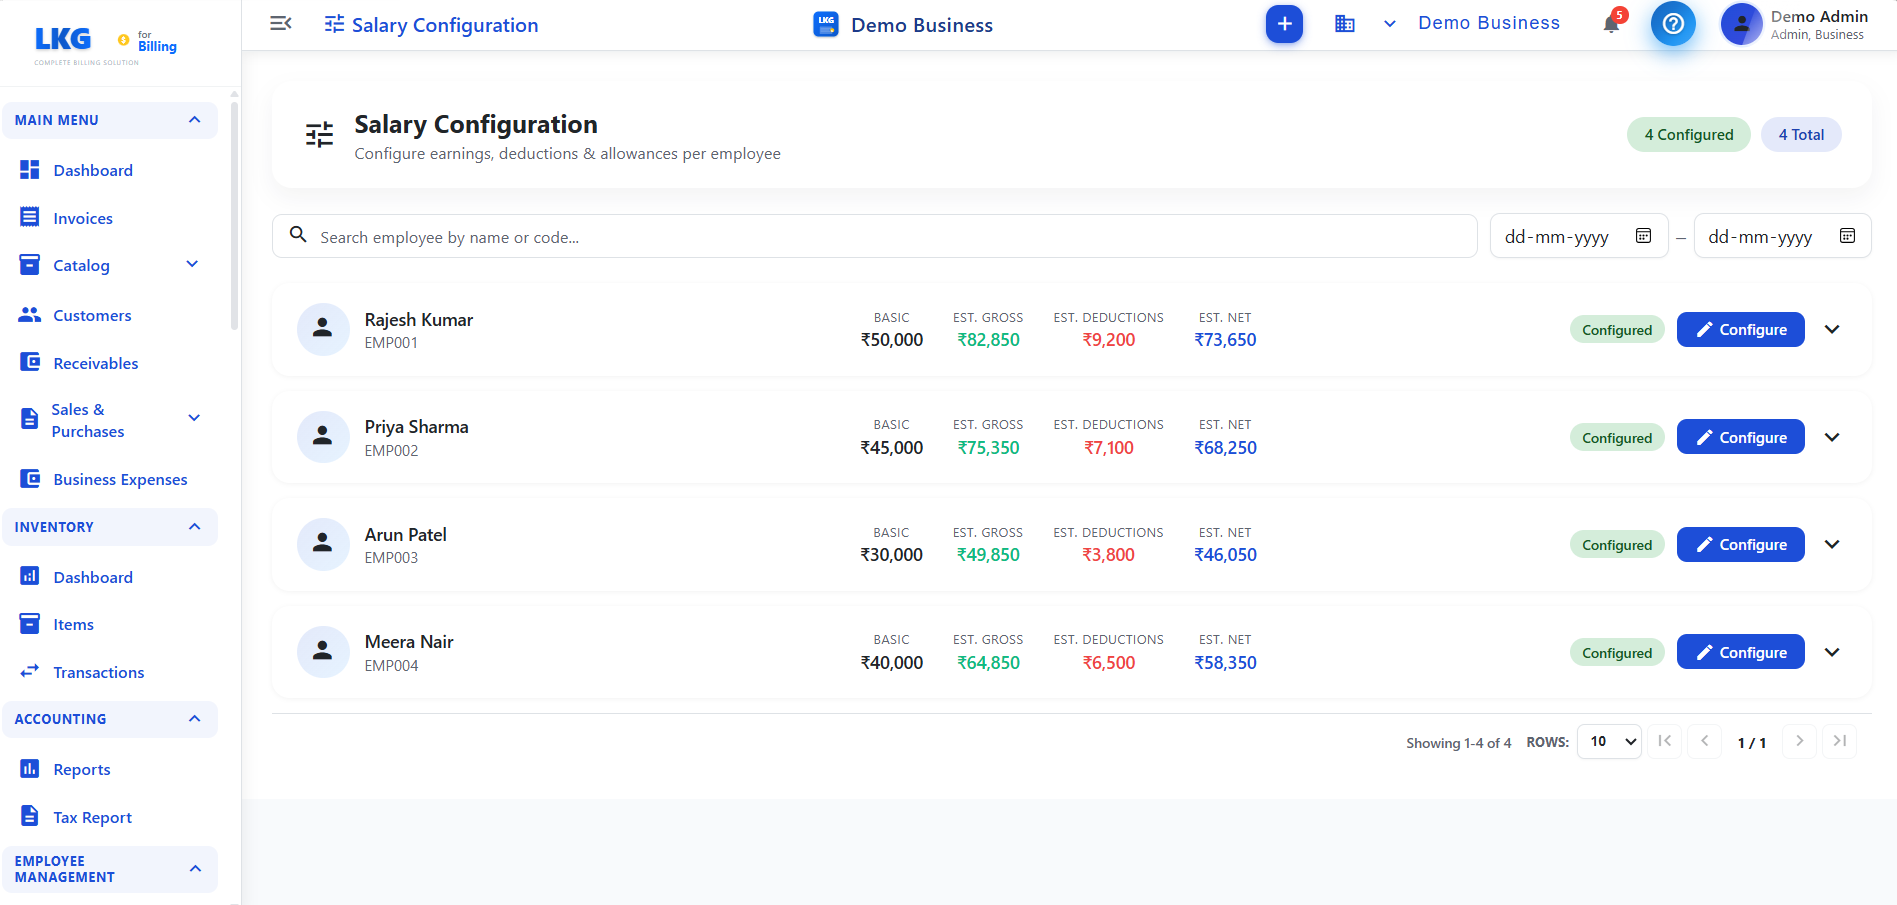Click the Catalog archive icon
Viewport: 1897px width, 905px height.
(30, 265)
